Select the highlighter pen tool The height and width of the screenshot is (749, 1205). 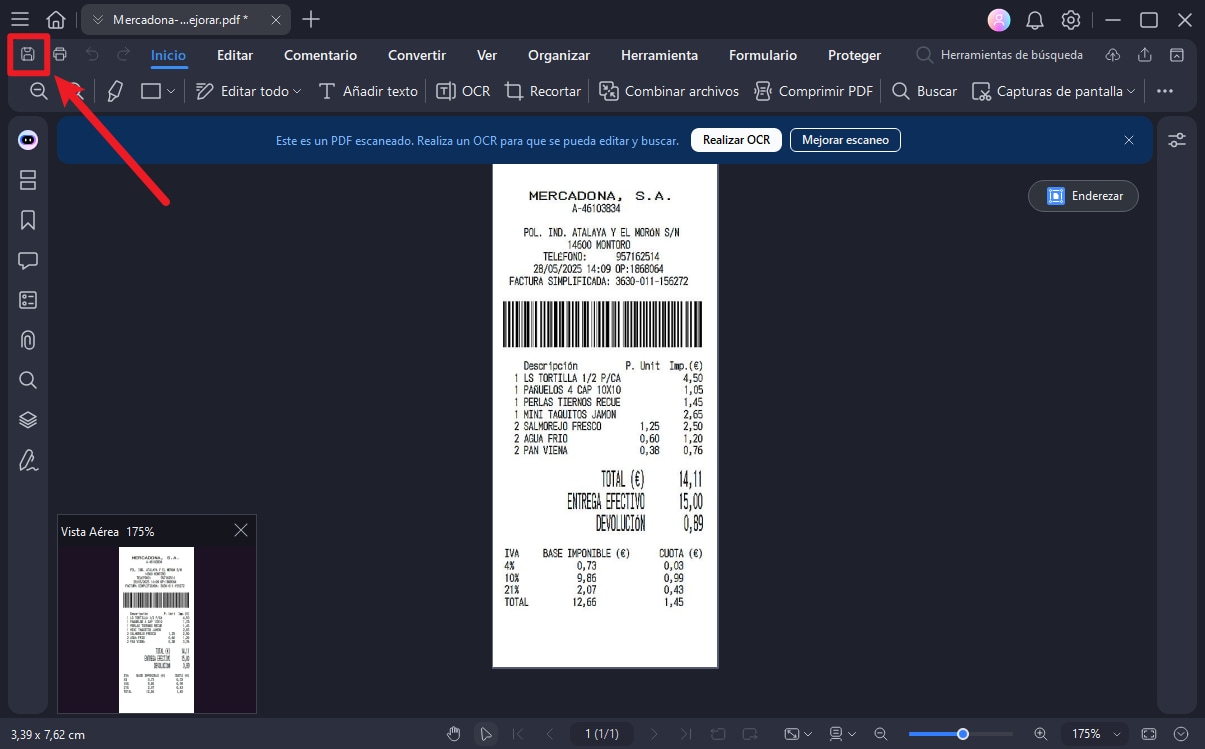[x=114, y=91]
